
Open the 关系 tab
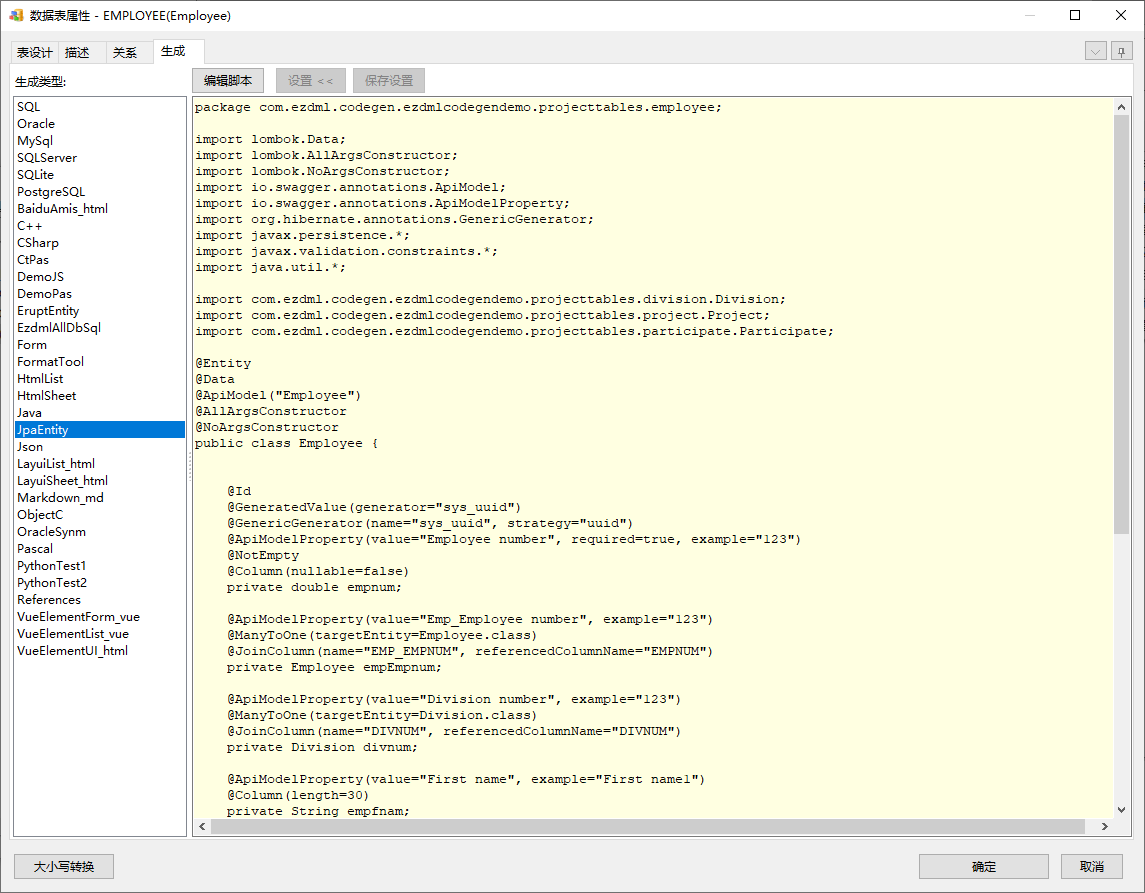(x=125, y=53)
